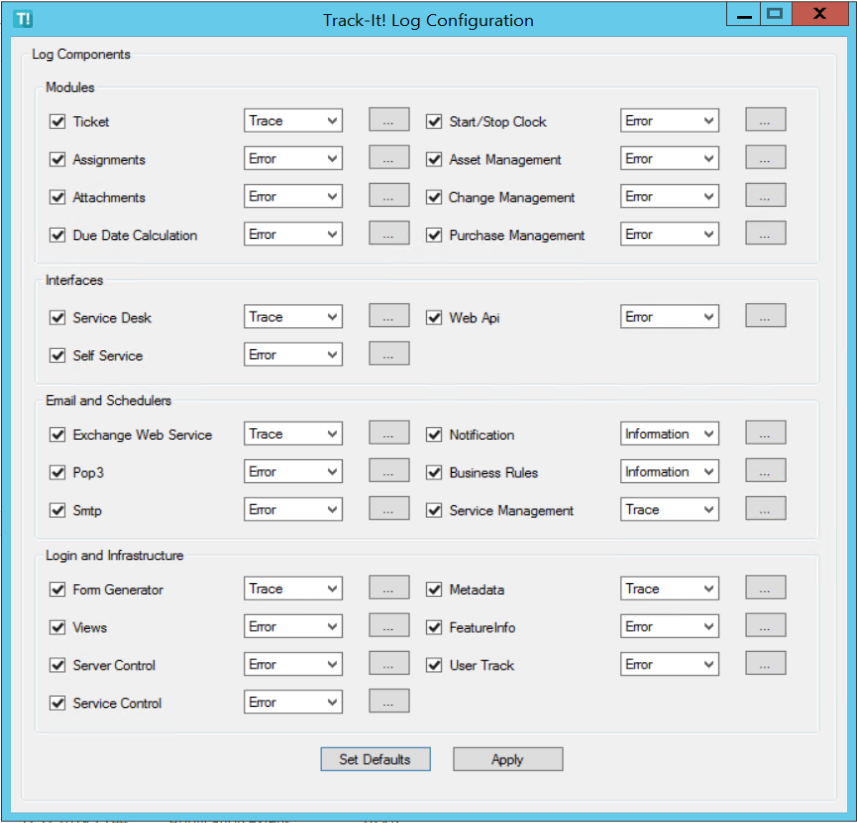The height and width of the screenshot is (823, 857).
Task: Click ellipsis button for Pop3
Action: click(389, 470)
